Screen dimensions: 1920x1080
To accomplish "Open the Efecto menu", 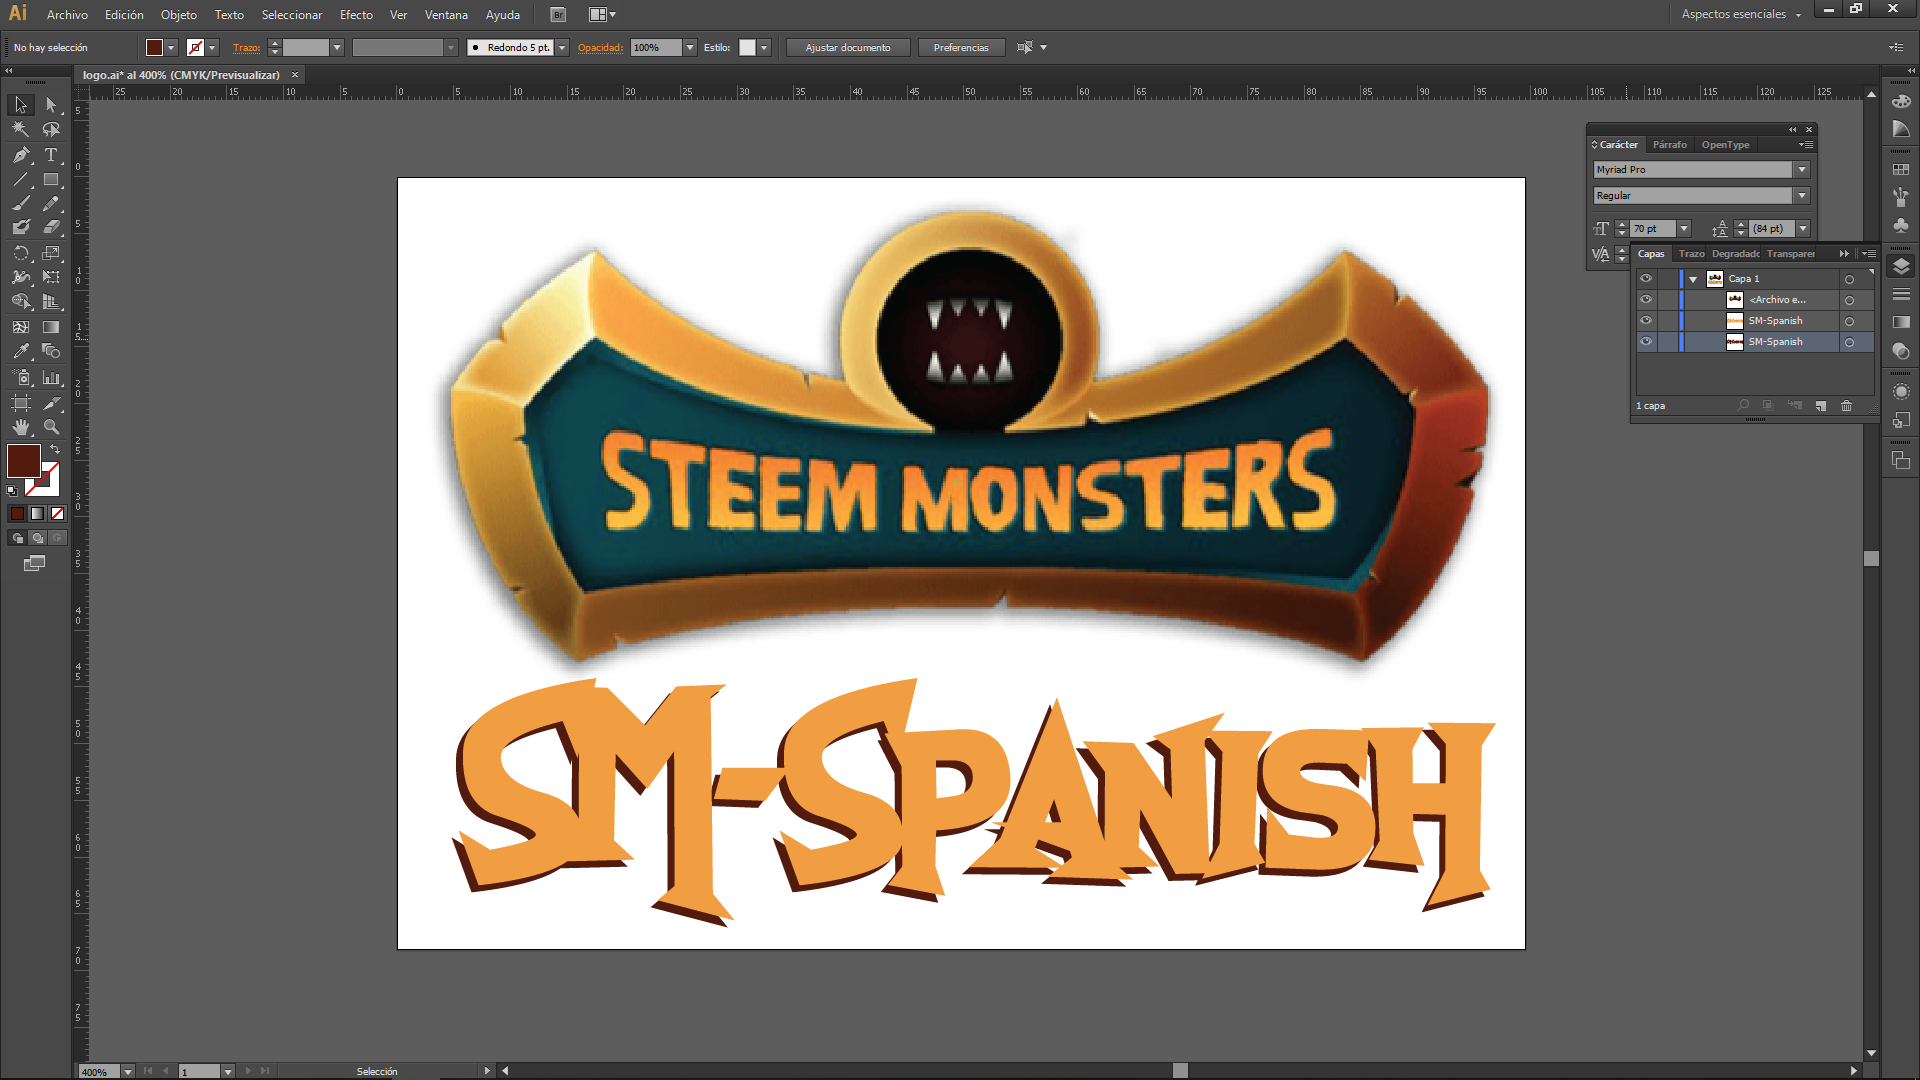I will (356, 15).
